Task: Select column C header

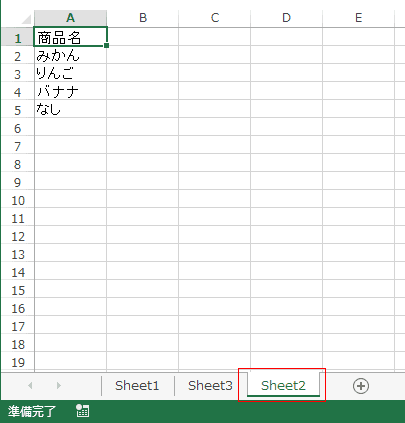Action: pos(215,18)
